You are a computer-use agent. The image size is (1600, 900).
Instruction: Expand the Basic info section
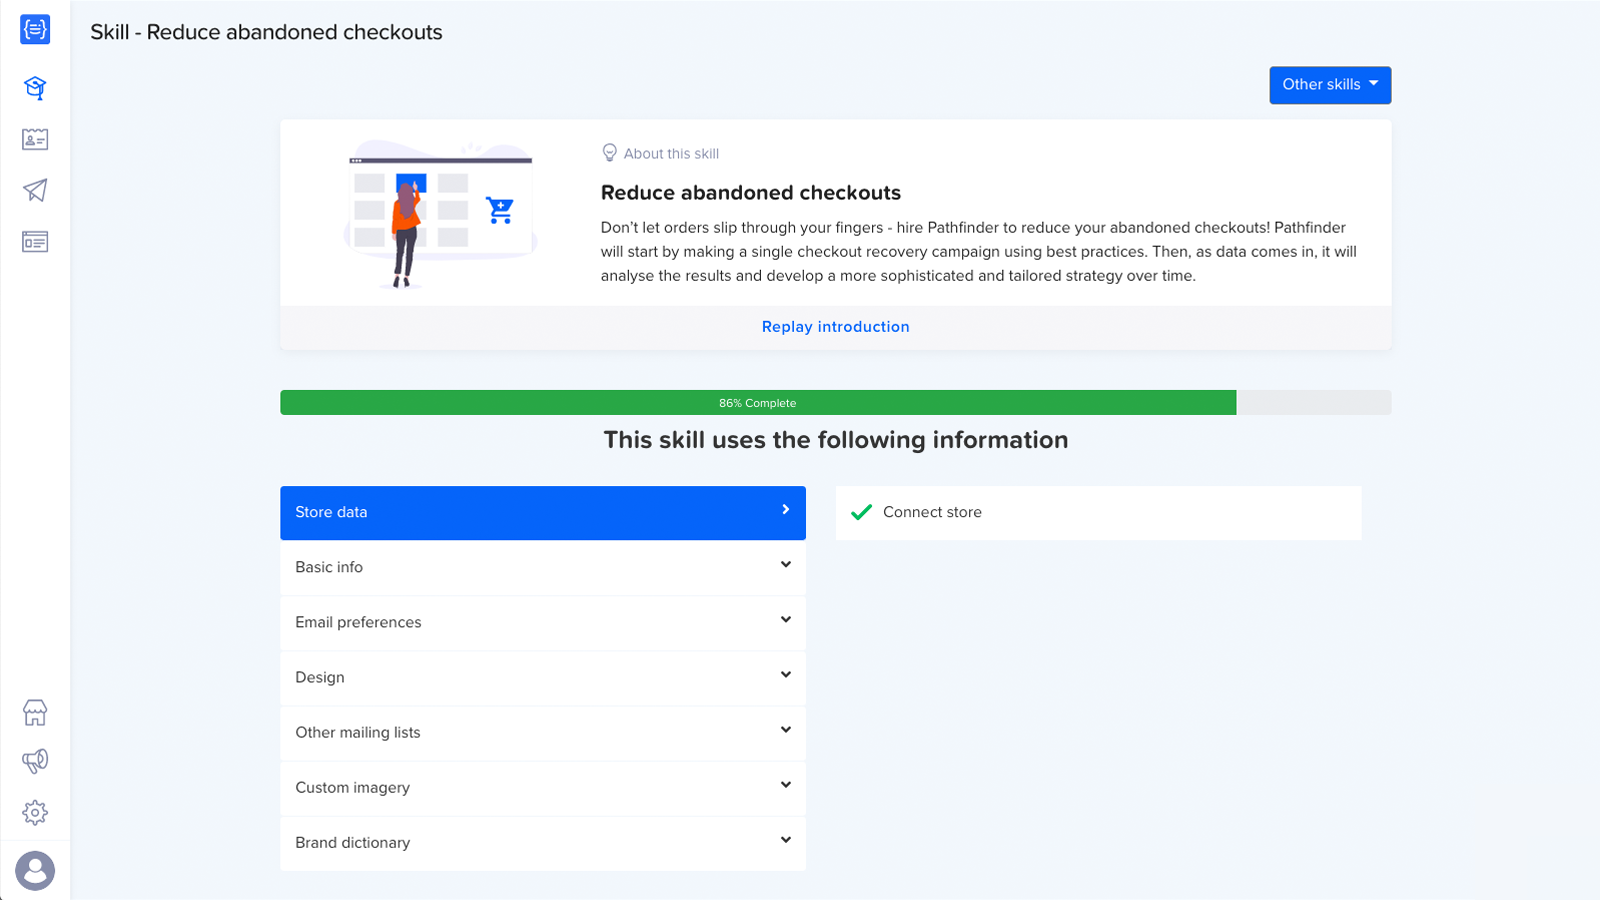pos(543,568)
